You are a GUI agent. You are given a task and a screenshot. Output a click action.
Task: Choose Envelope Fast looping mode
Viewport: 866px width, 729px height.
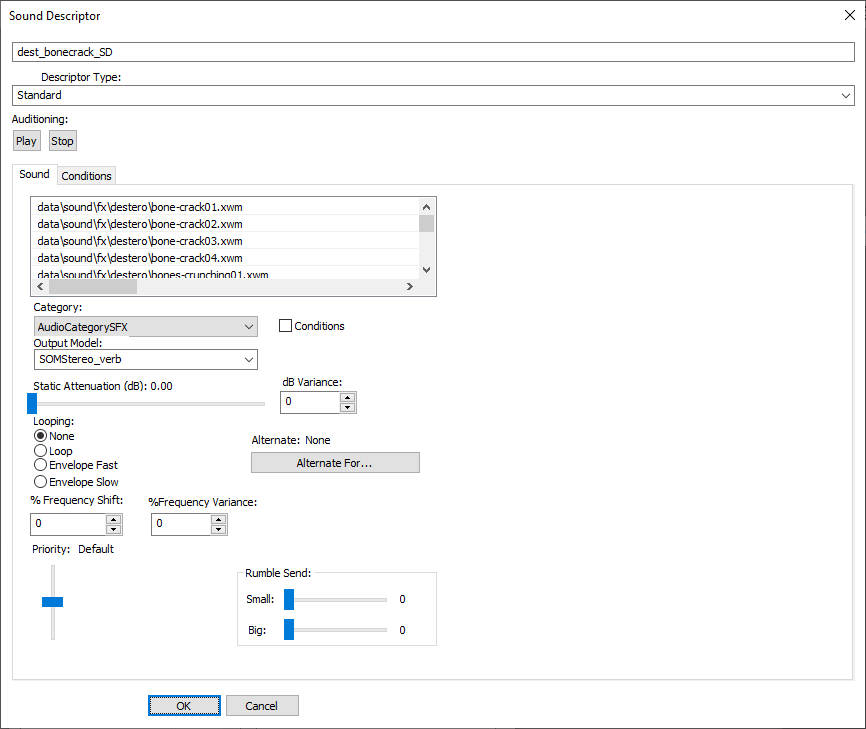[41, 466]
